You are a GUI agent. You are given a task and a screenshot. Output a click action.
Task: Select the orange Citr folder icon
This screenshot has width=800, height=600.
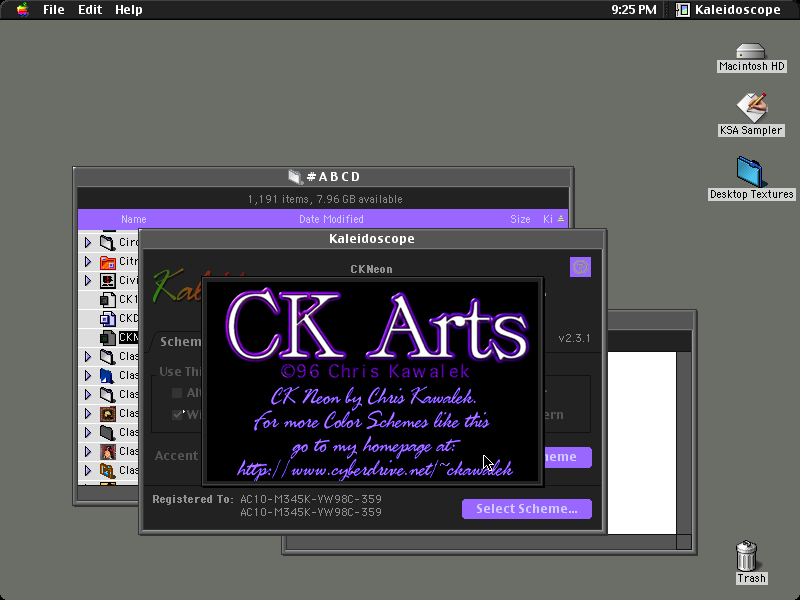click(x=108, y=262)
